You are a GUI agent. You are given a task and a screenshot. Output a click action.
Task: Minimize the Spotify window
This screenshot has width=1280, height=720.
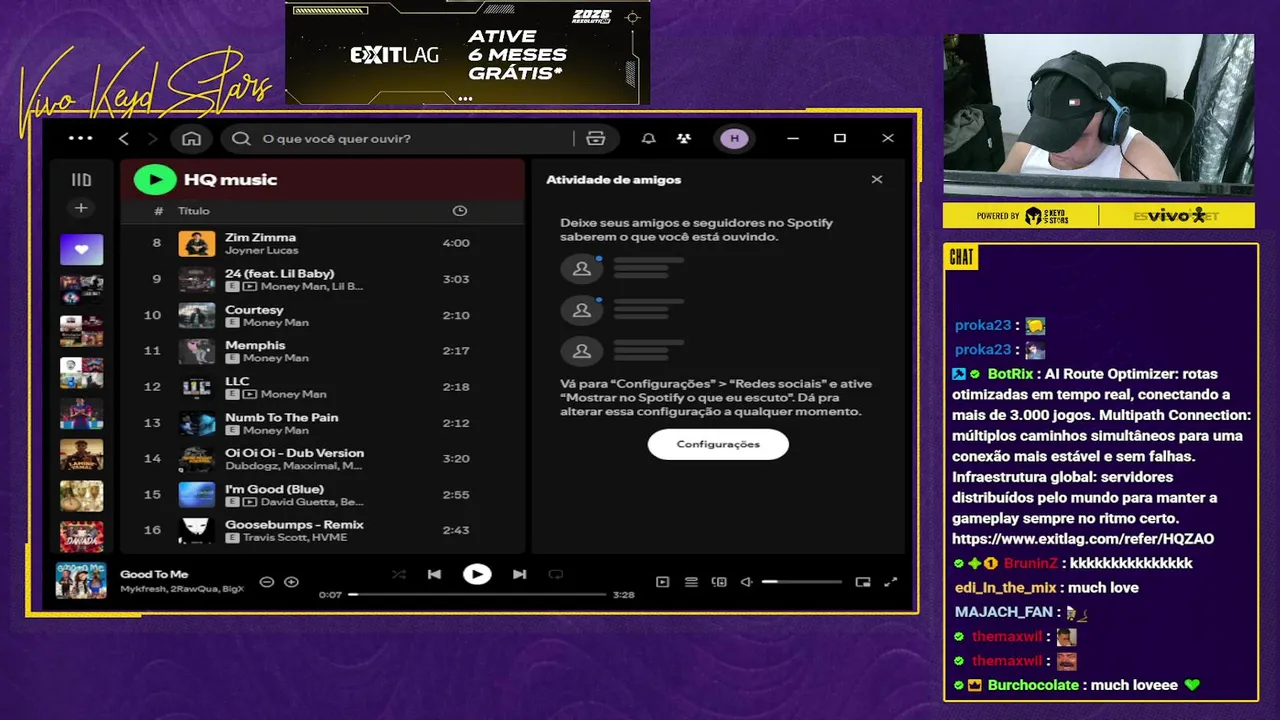point(793,139)
